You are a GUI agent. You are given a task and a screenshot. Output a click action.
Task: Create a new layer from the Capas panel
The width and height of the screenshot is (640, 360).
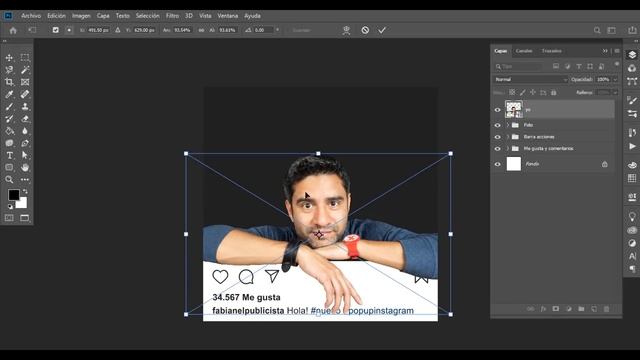tap(594, 309)
